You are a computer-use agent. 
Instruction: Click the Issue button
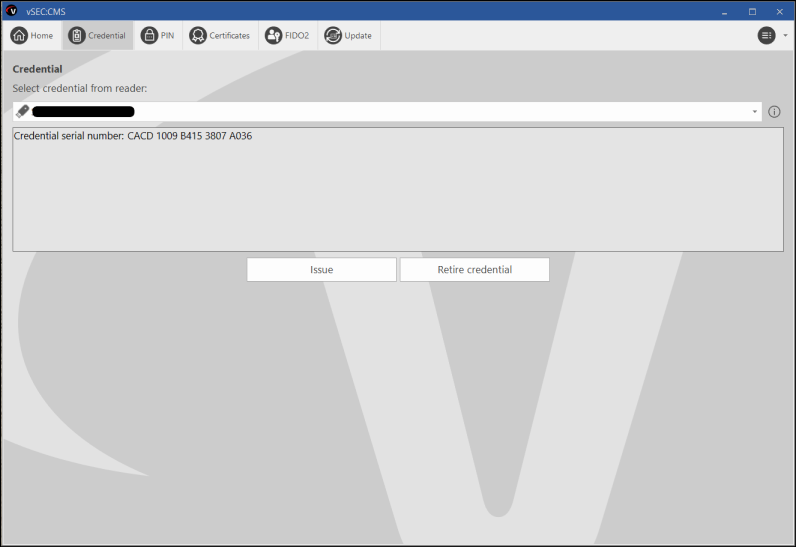321,269
